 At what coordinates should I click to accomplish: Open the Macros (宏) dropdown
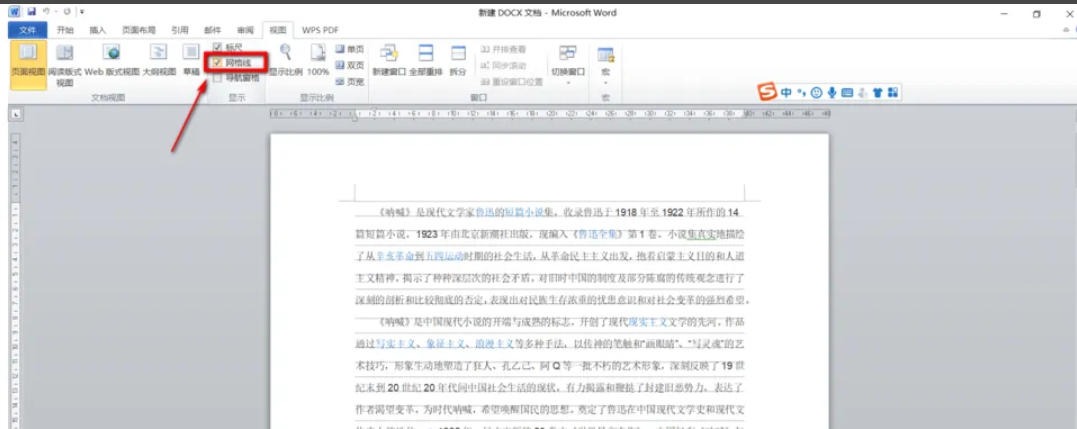pyautogui.click(x=605, y=64)
